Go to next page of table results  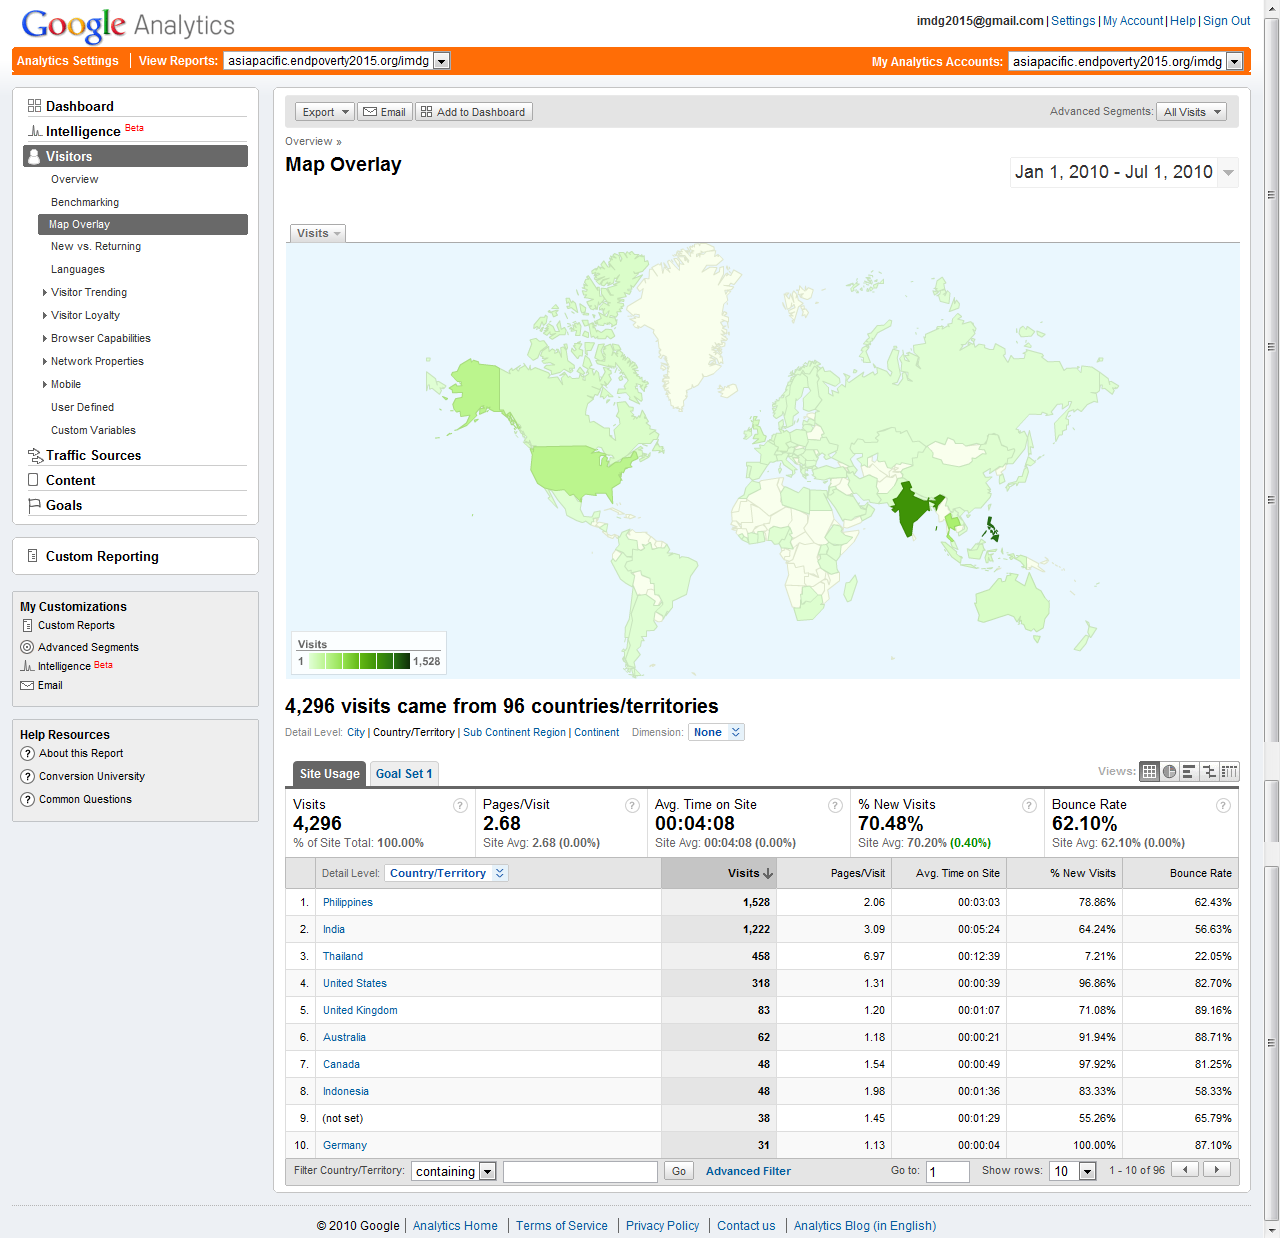1216,1170
